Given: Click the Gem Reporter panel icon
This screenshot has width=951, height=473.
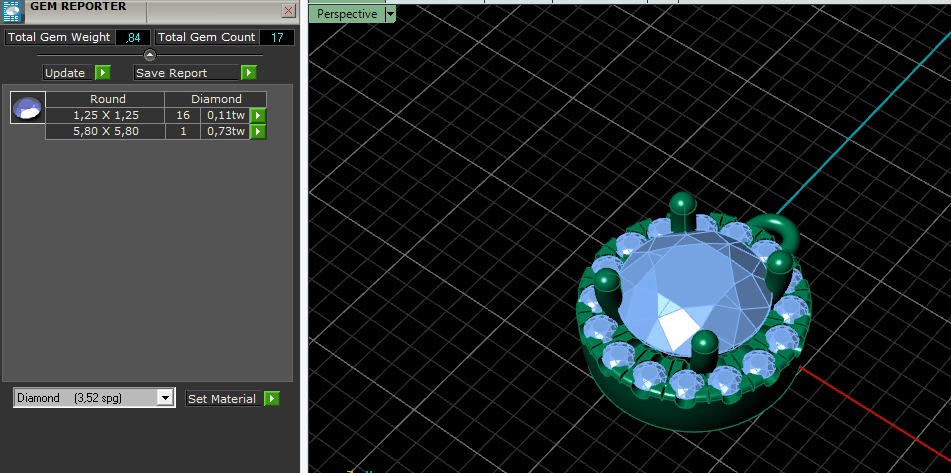Looking at the screenshot, I should tap(12, 10).
